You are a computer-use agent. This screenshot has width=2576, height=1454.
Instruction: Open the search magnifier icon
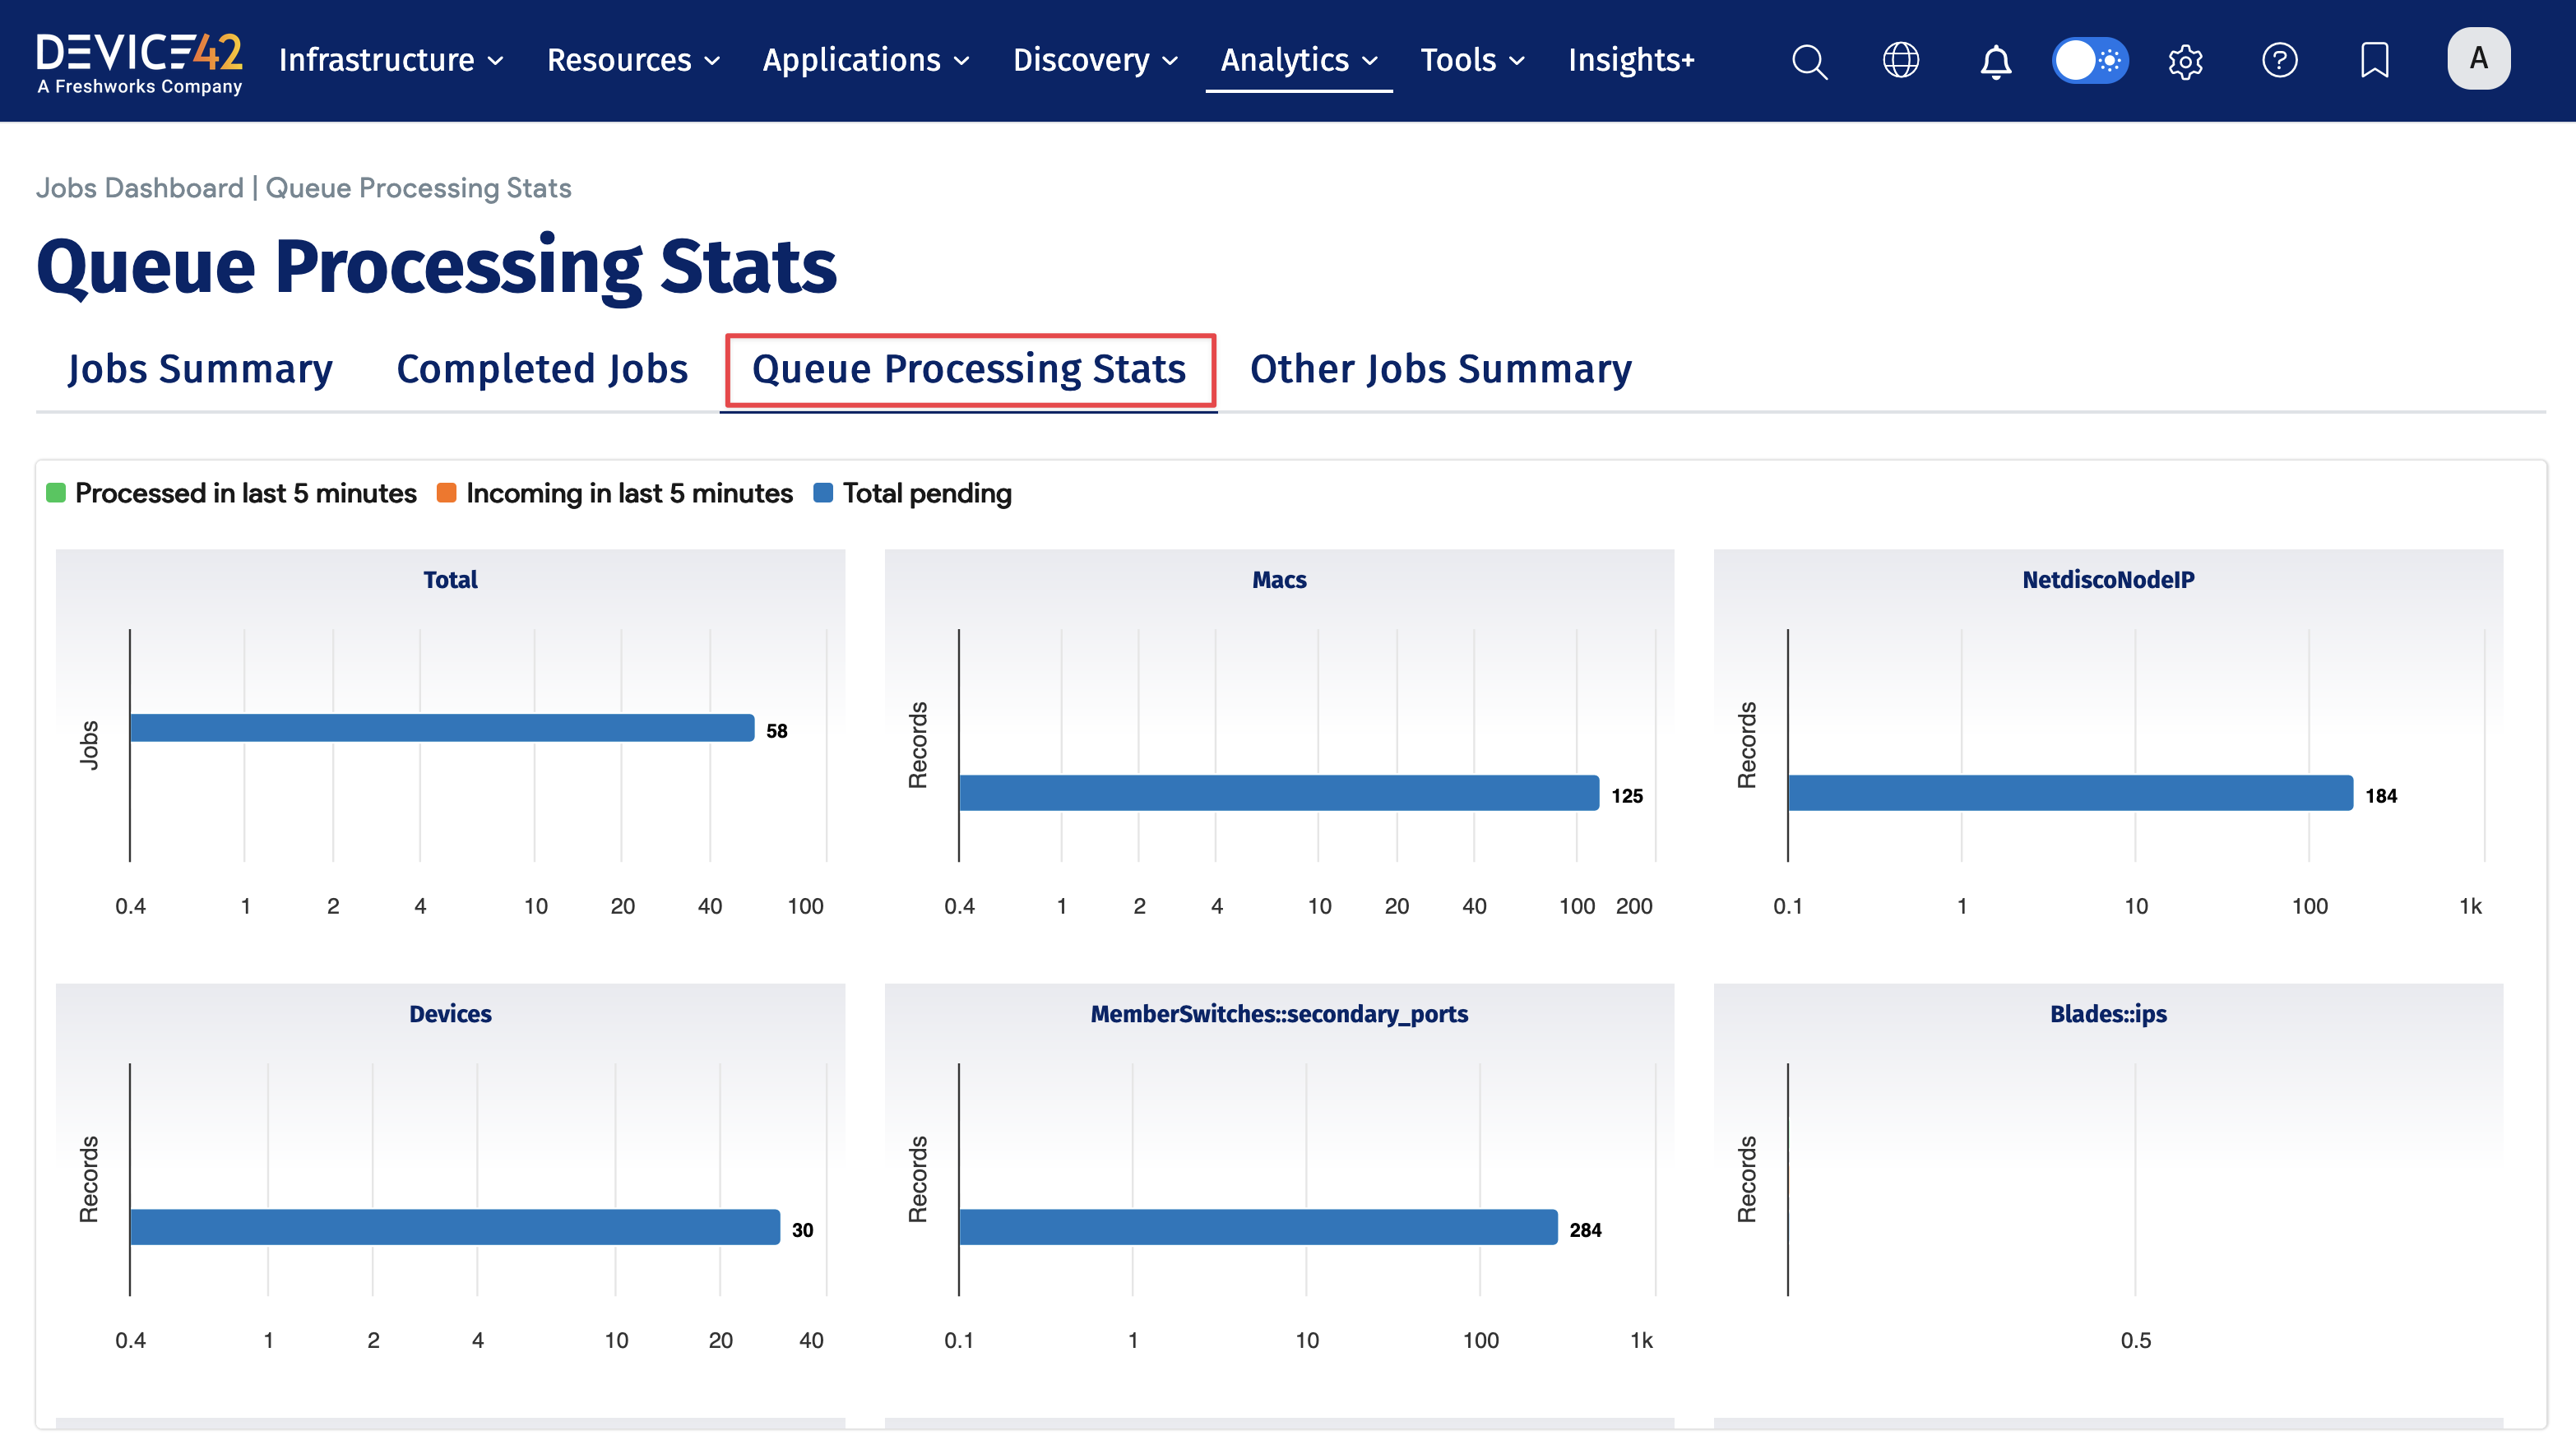1809,61
